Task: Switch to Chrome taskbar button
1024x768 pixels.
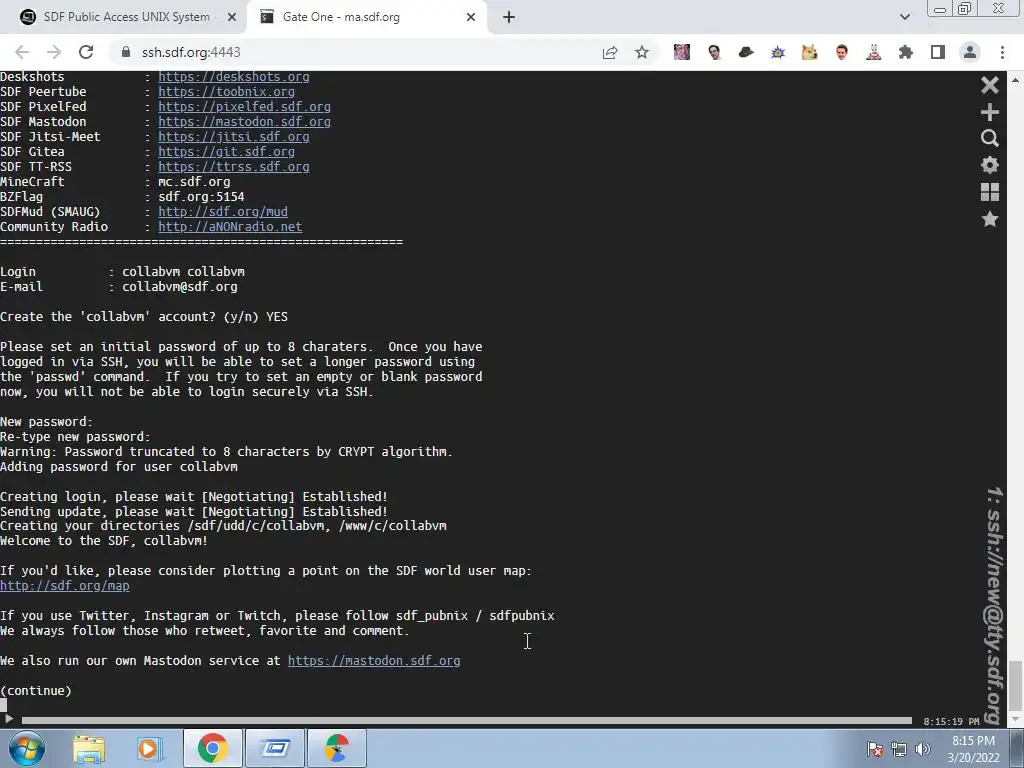Action: (212, 748)
